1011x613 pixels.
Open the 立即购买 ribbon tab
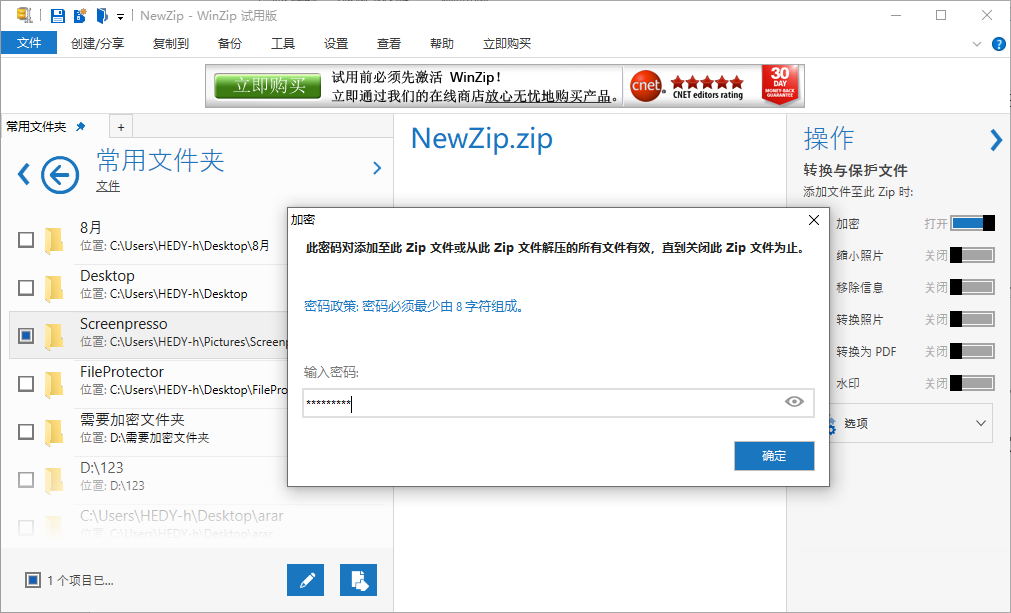(507, 43)
